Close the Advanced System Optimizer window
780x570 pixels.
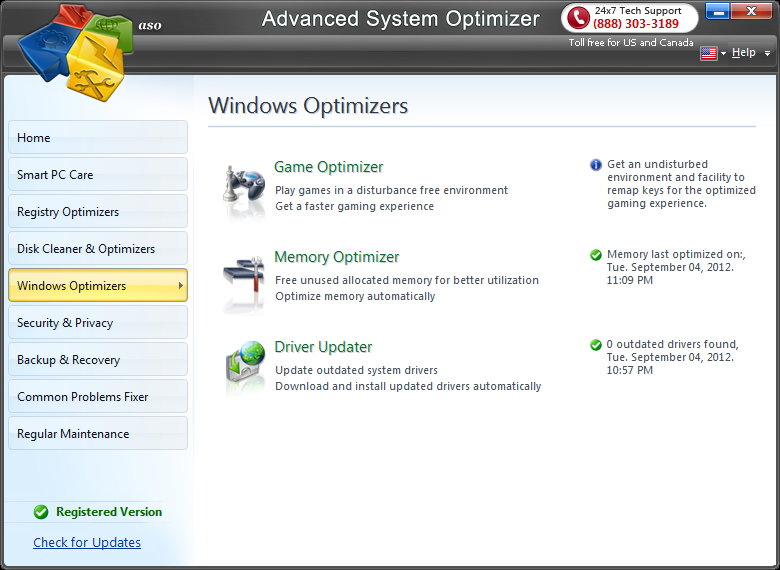coord(751,11)
